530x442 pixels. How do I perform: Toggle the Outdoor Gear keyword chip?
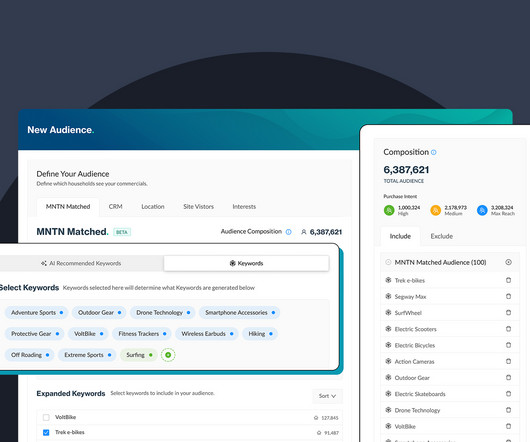pyautogui.click(x=99, y=313)
